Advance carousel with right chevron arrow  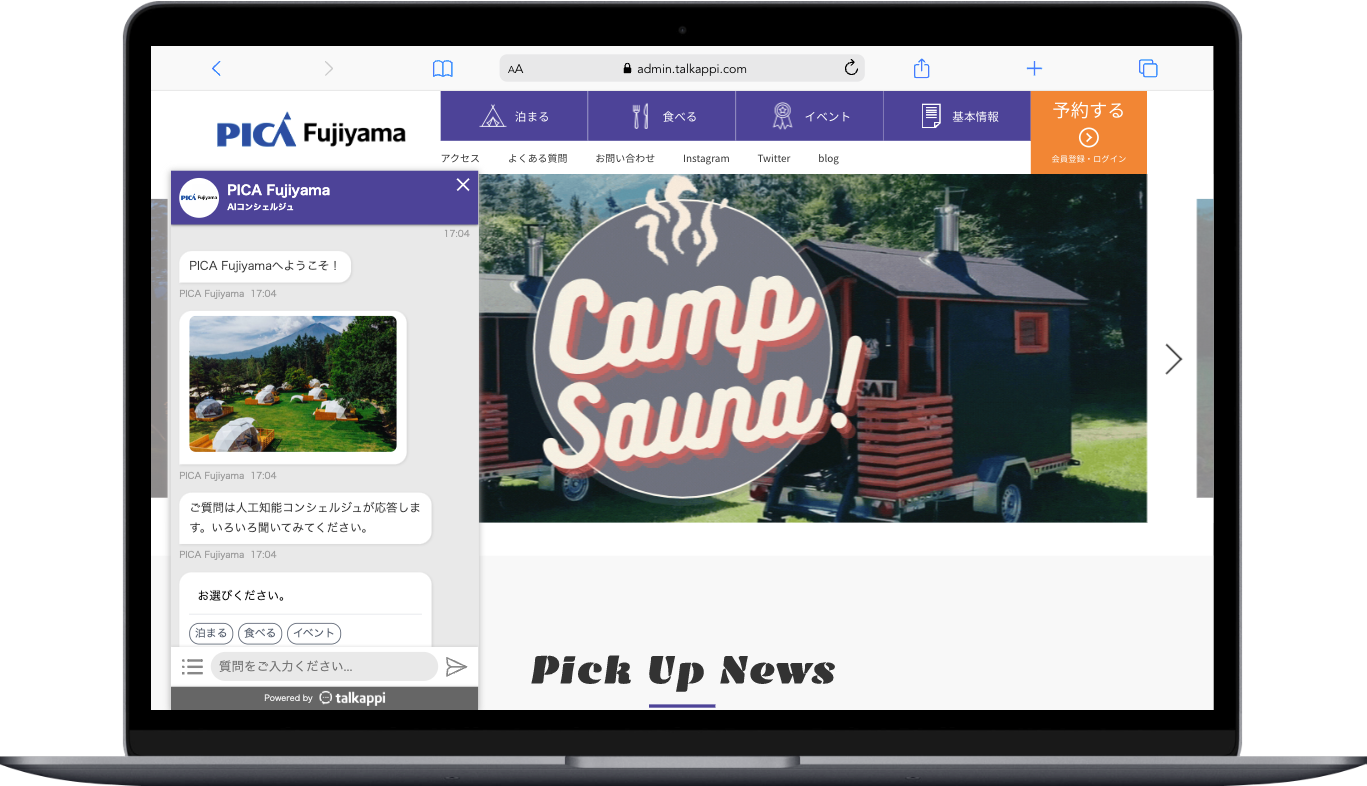click(x=1173, y=359)
